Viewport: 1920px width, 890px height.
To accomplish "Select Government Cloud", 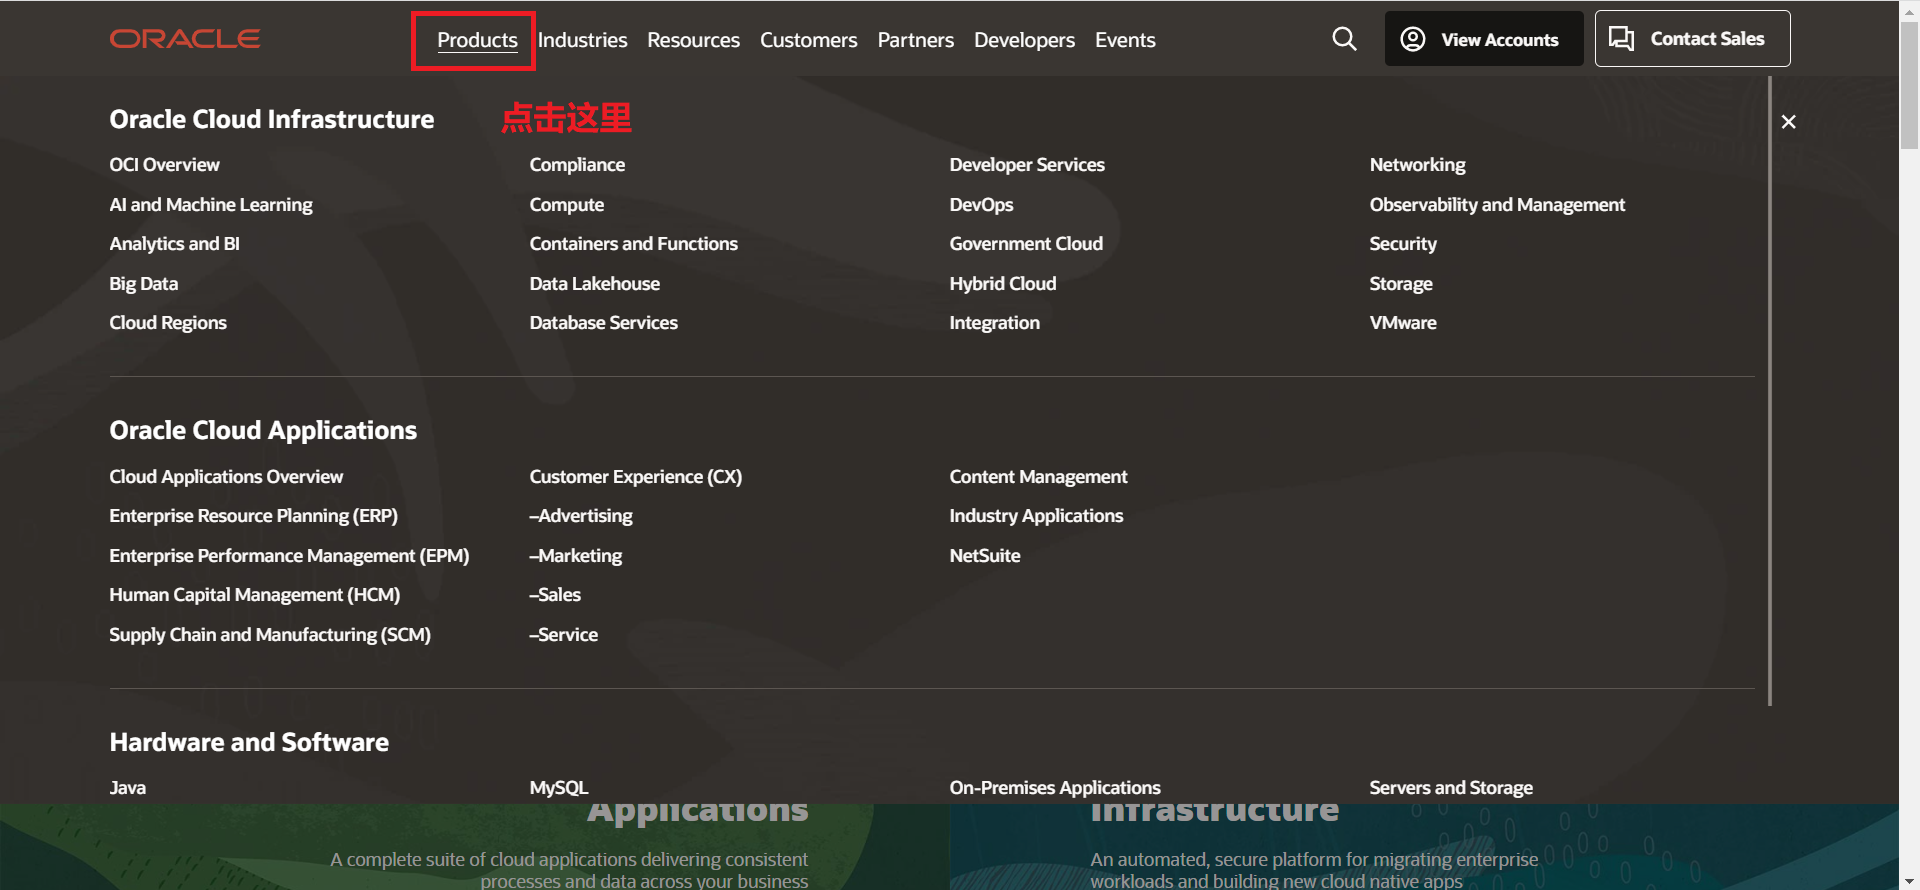I will [1026, 244].
